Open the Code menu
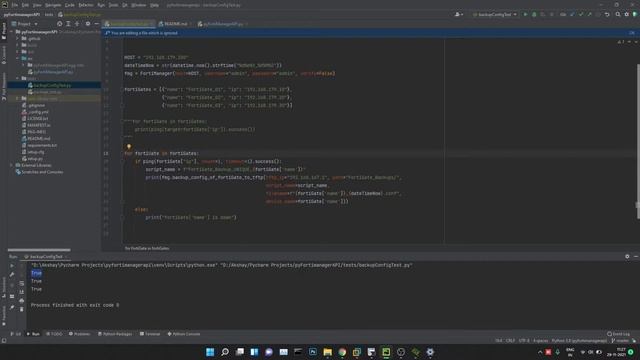This screenshot has height=360, width=640. 70,5
